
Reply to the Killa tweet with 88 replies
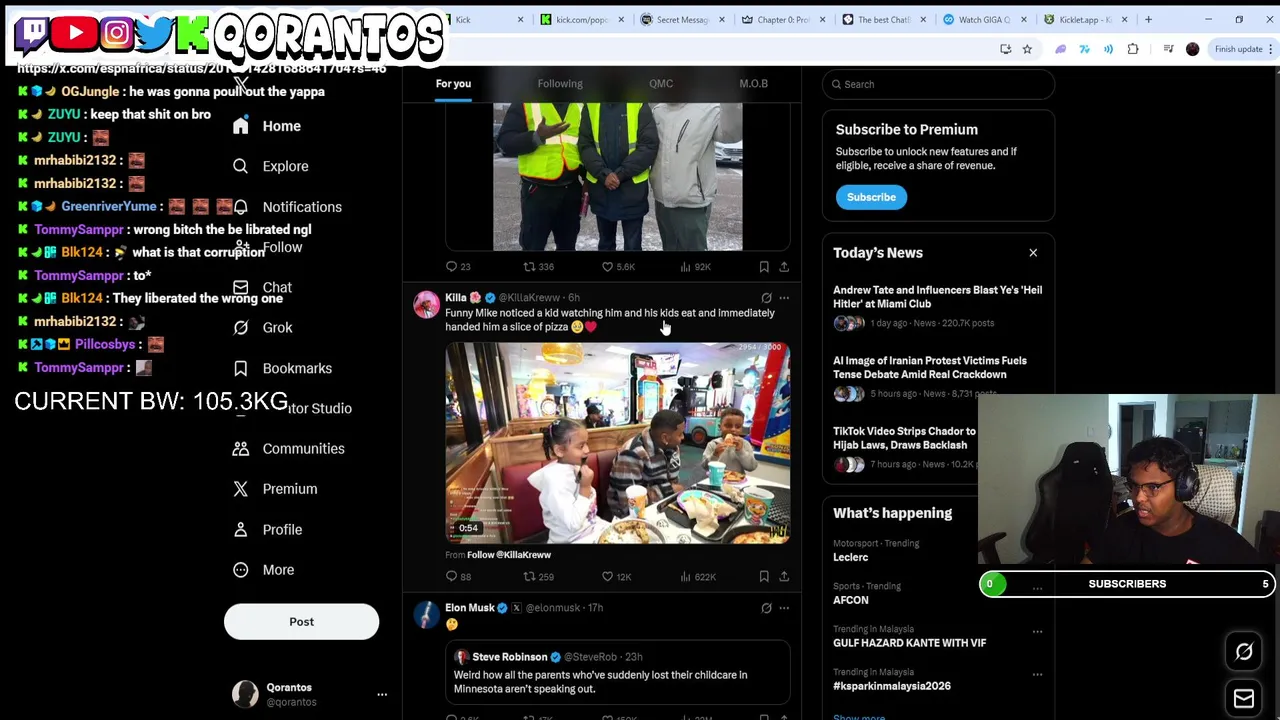[458, 577]
